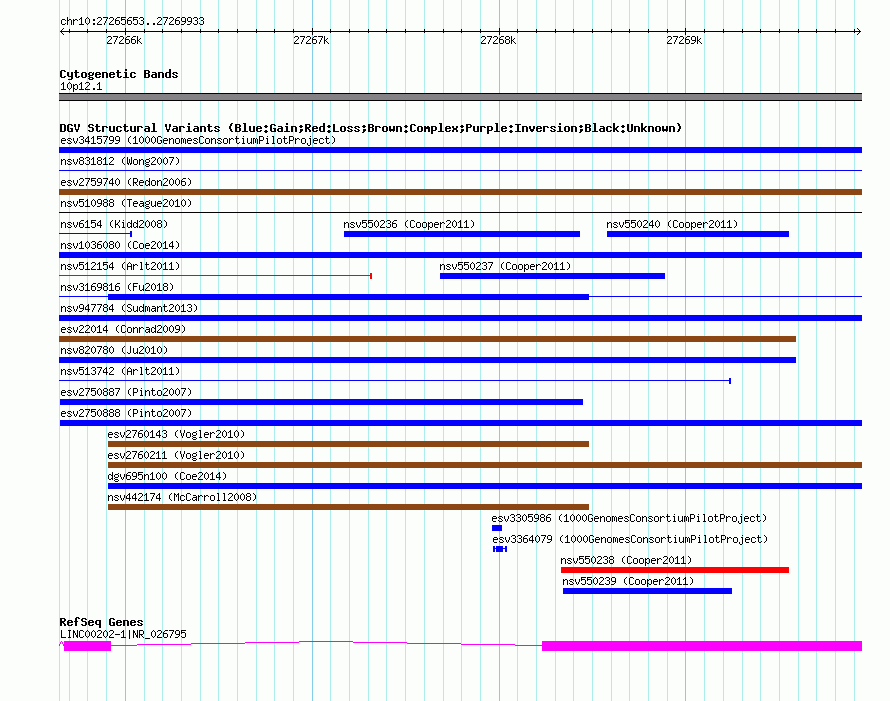The width and height of the screenshot is (890, 701).
Task: Select the blue nsv550240 gain bar
Action: click(698, 234)
